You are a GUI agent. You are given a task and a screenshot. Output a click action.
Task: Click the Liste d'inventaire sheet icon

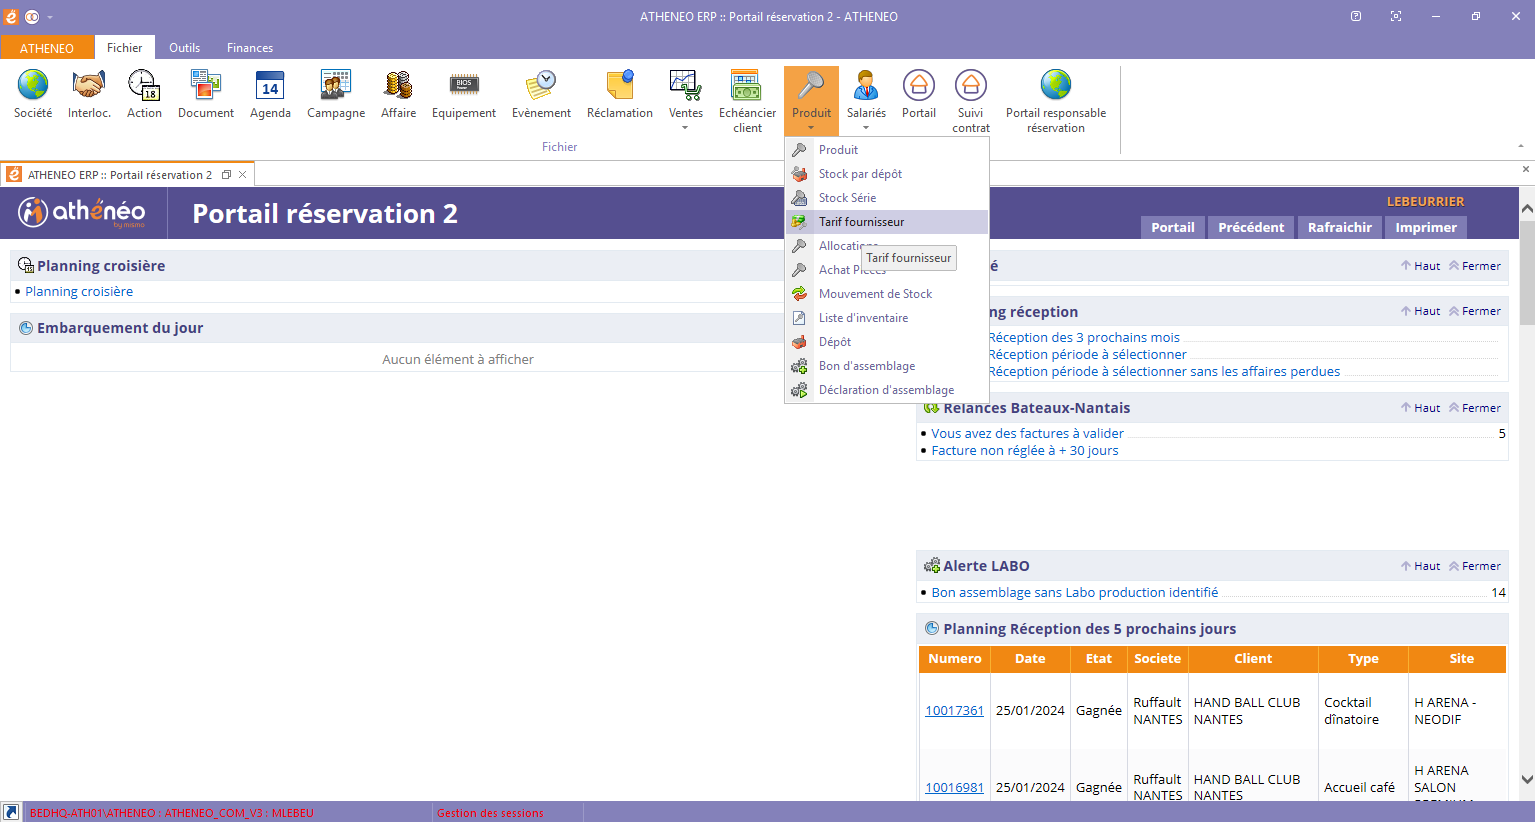point(799,318)
